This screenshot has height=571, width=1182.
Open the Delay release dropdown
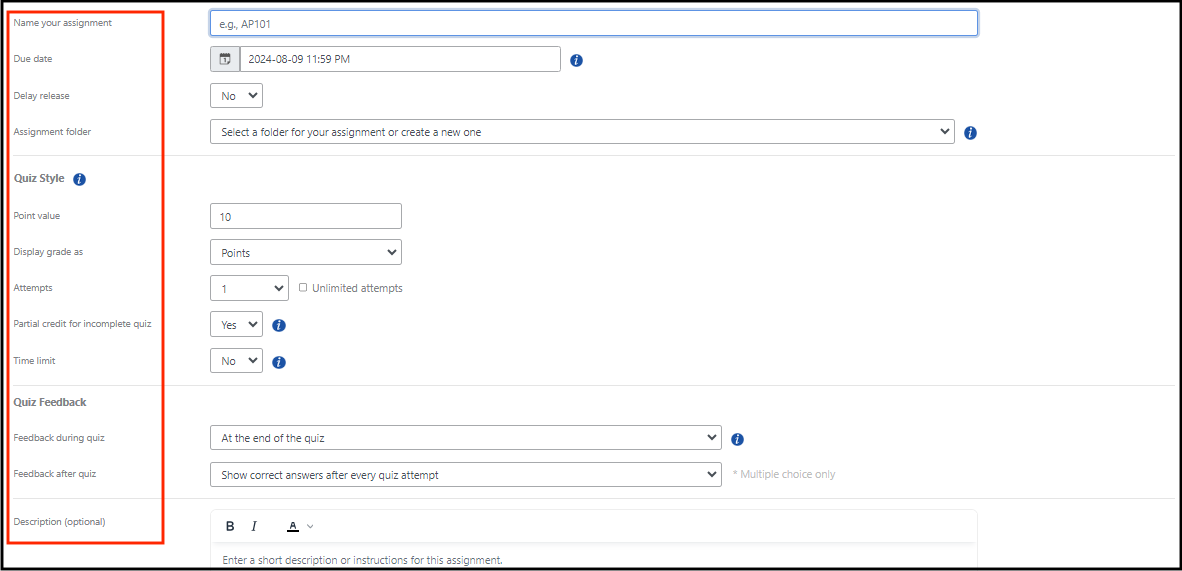[x=236, y=96]
